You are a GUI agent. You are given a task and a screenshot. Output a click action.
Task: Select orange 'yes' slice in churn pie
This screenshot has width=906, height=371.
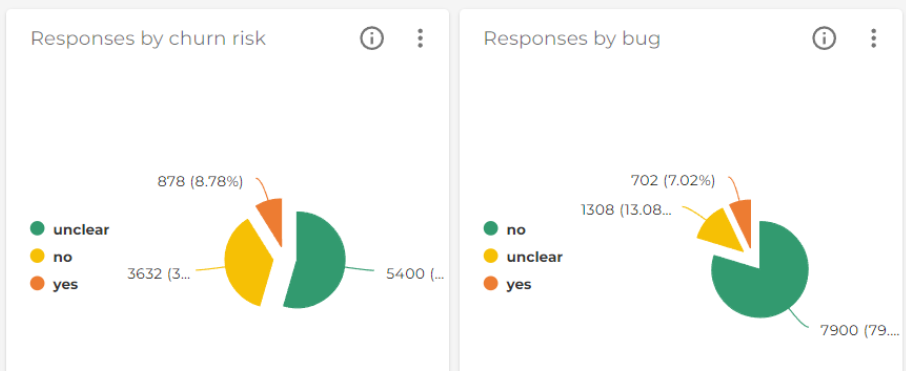272,220
